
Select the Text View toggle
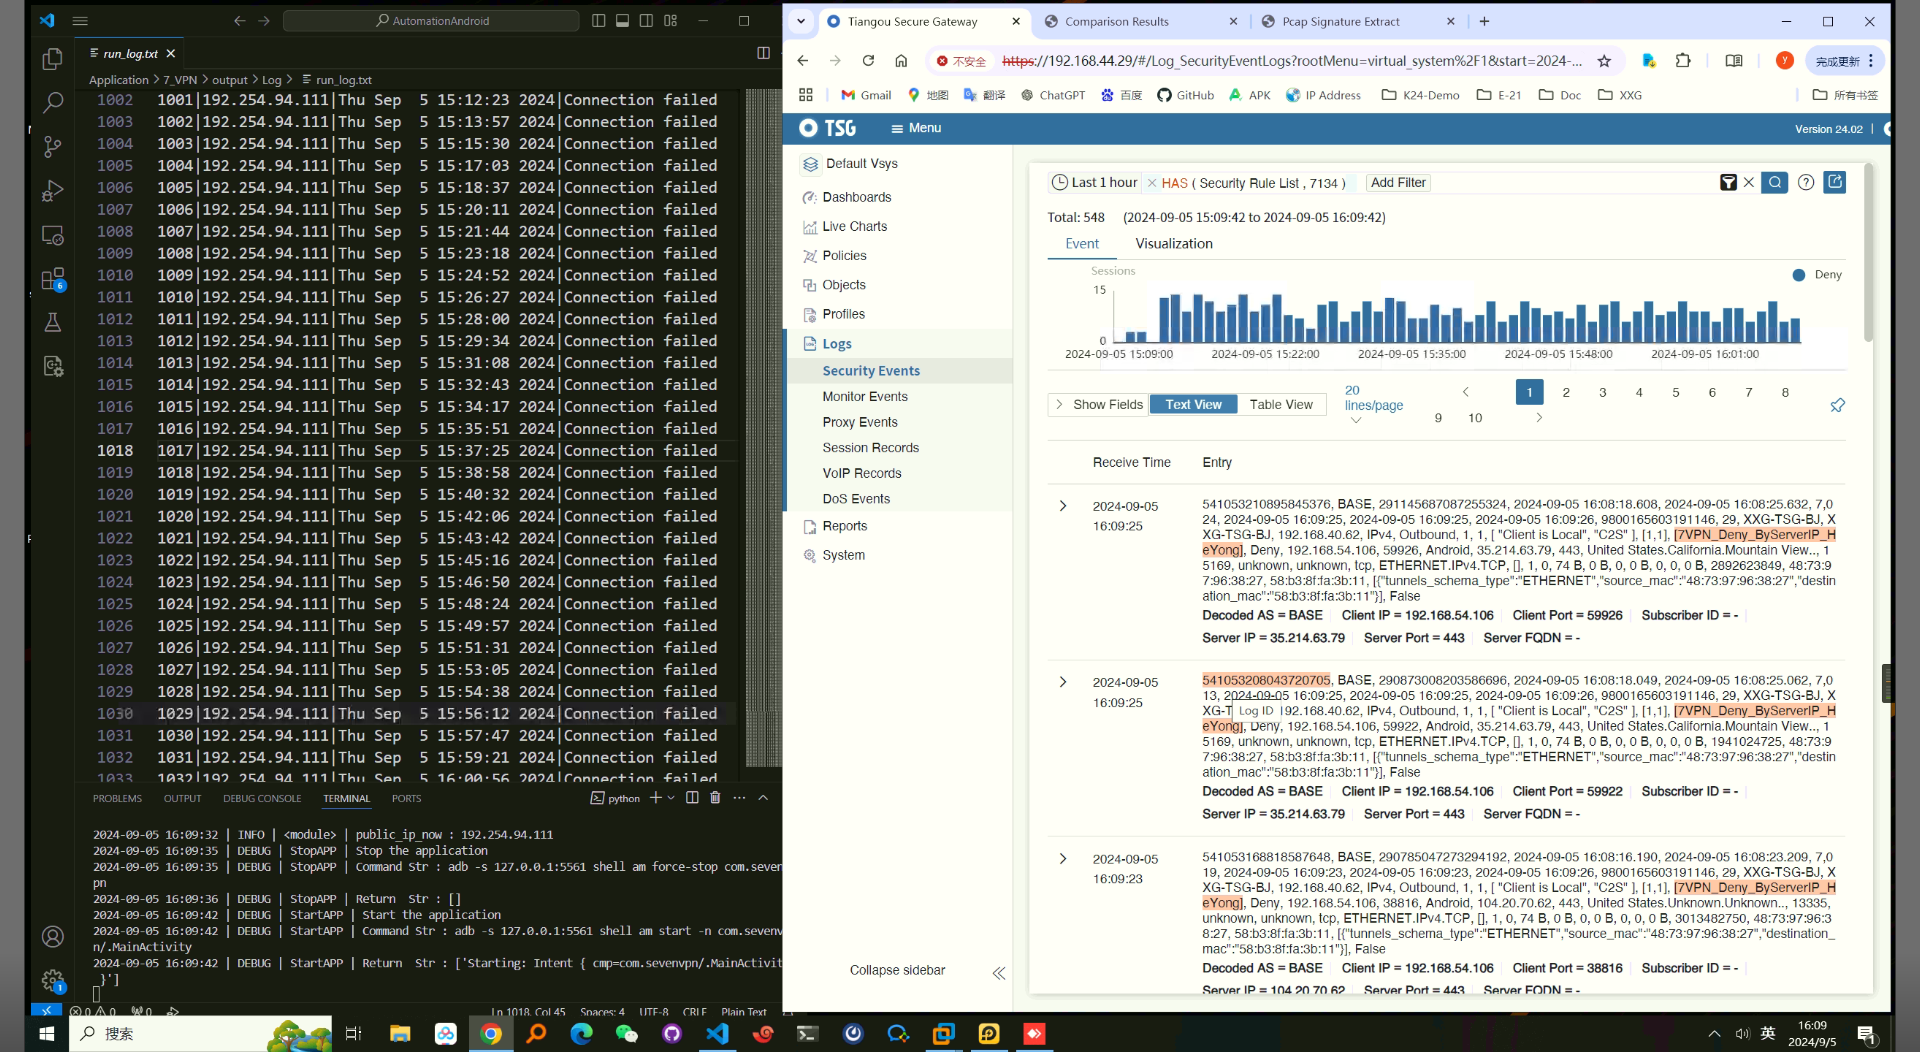(x=1193, y=404)
